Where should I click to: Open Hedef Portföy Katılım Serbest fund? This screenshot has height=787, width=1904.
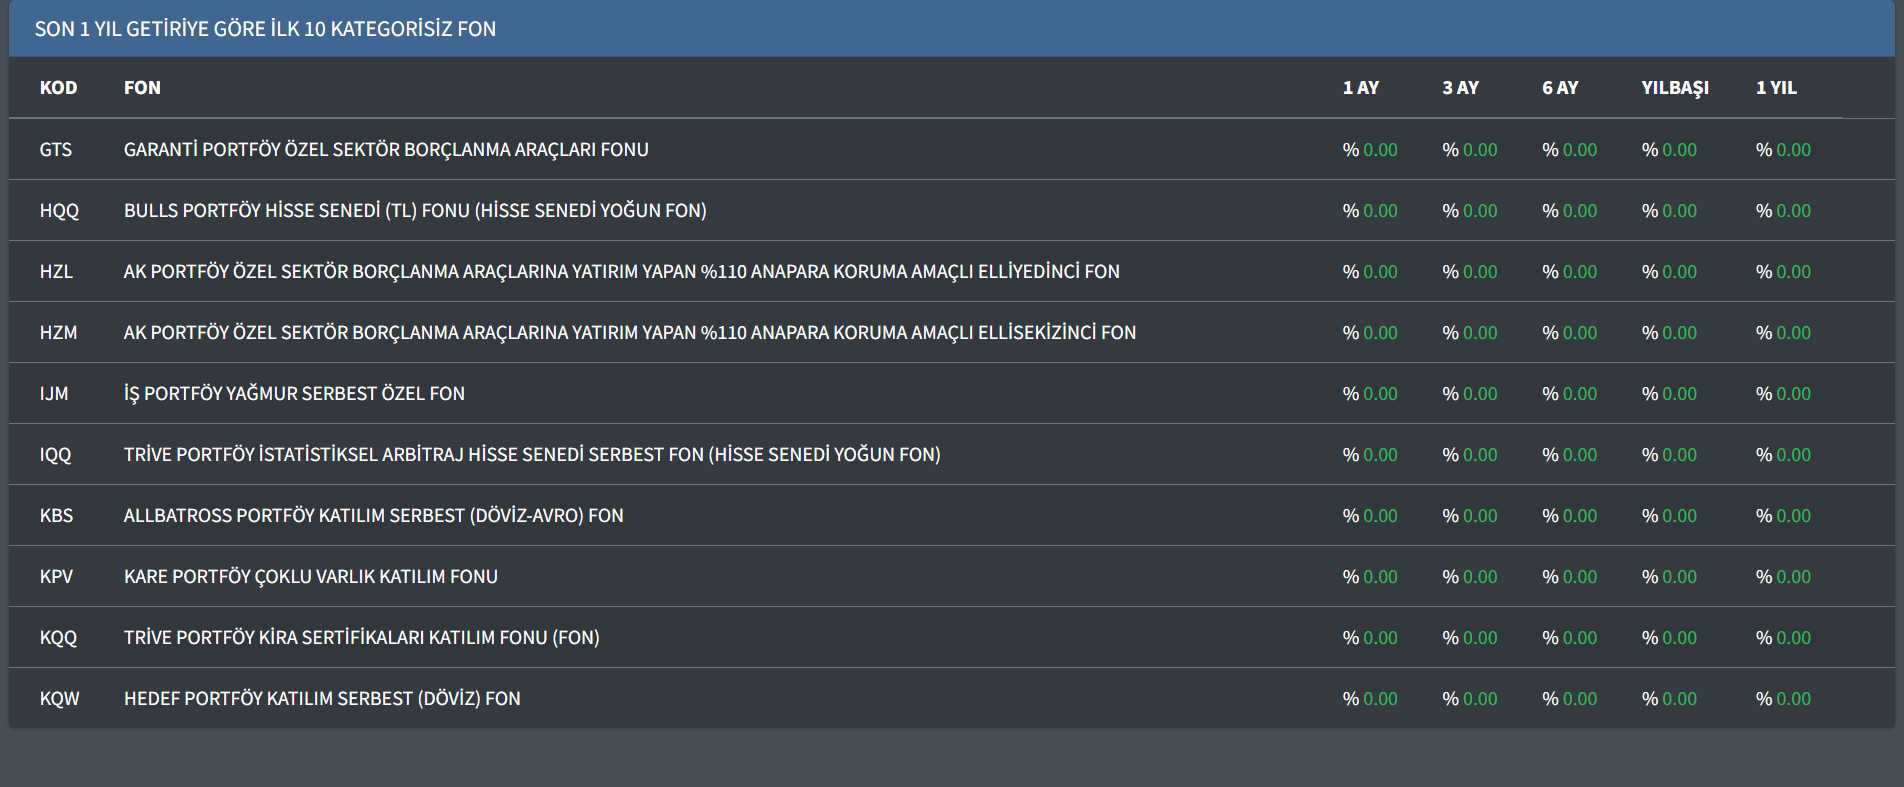322,699
